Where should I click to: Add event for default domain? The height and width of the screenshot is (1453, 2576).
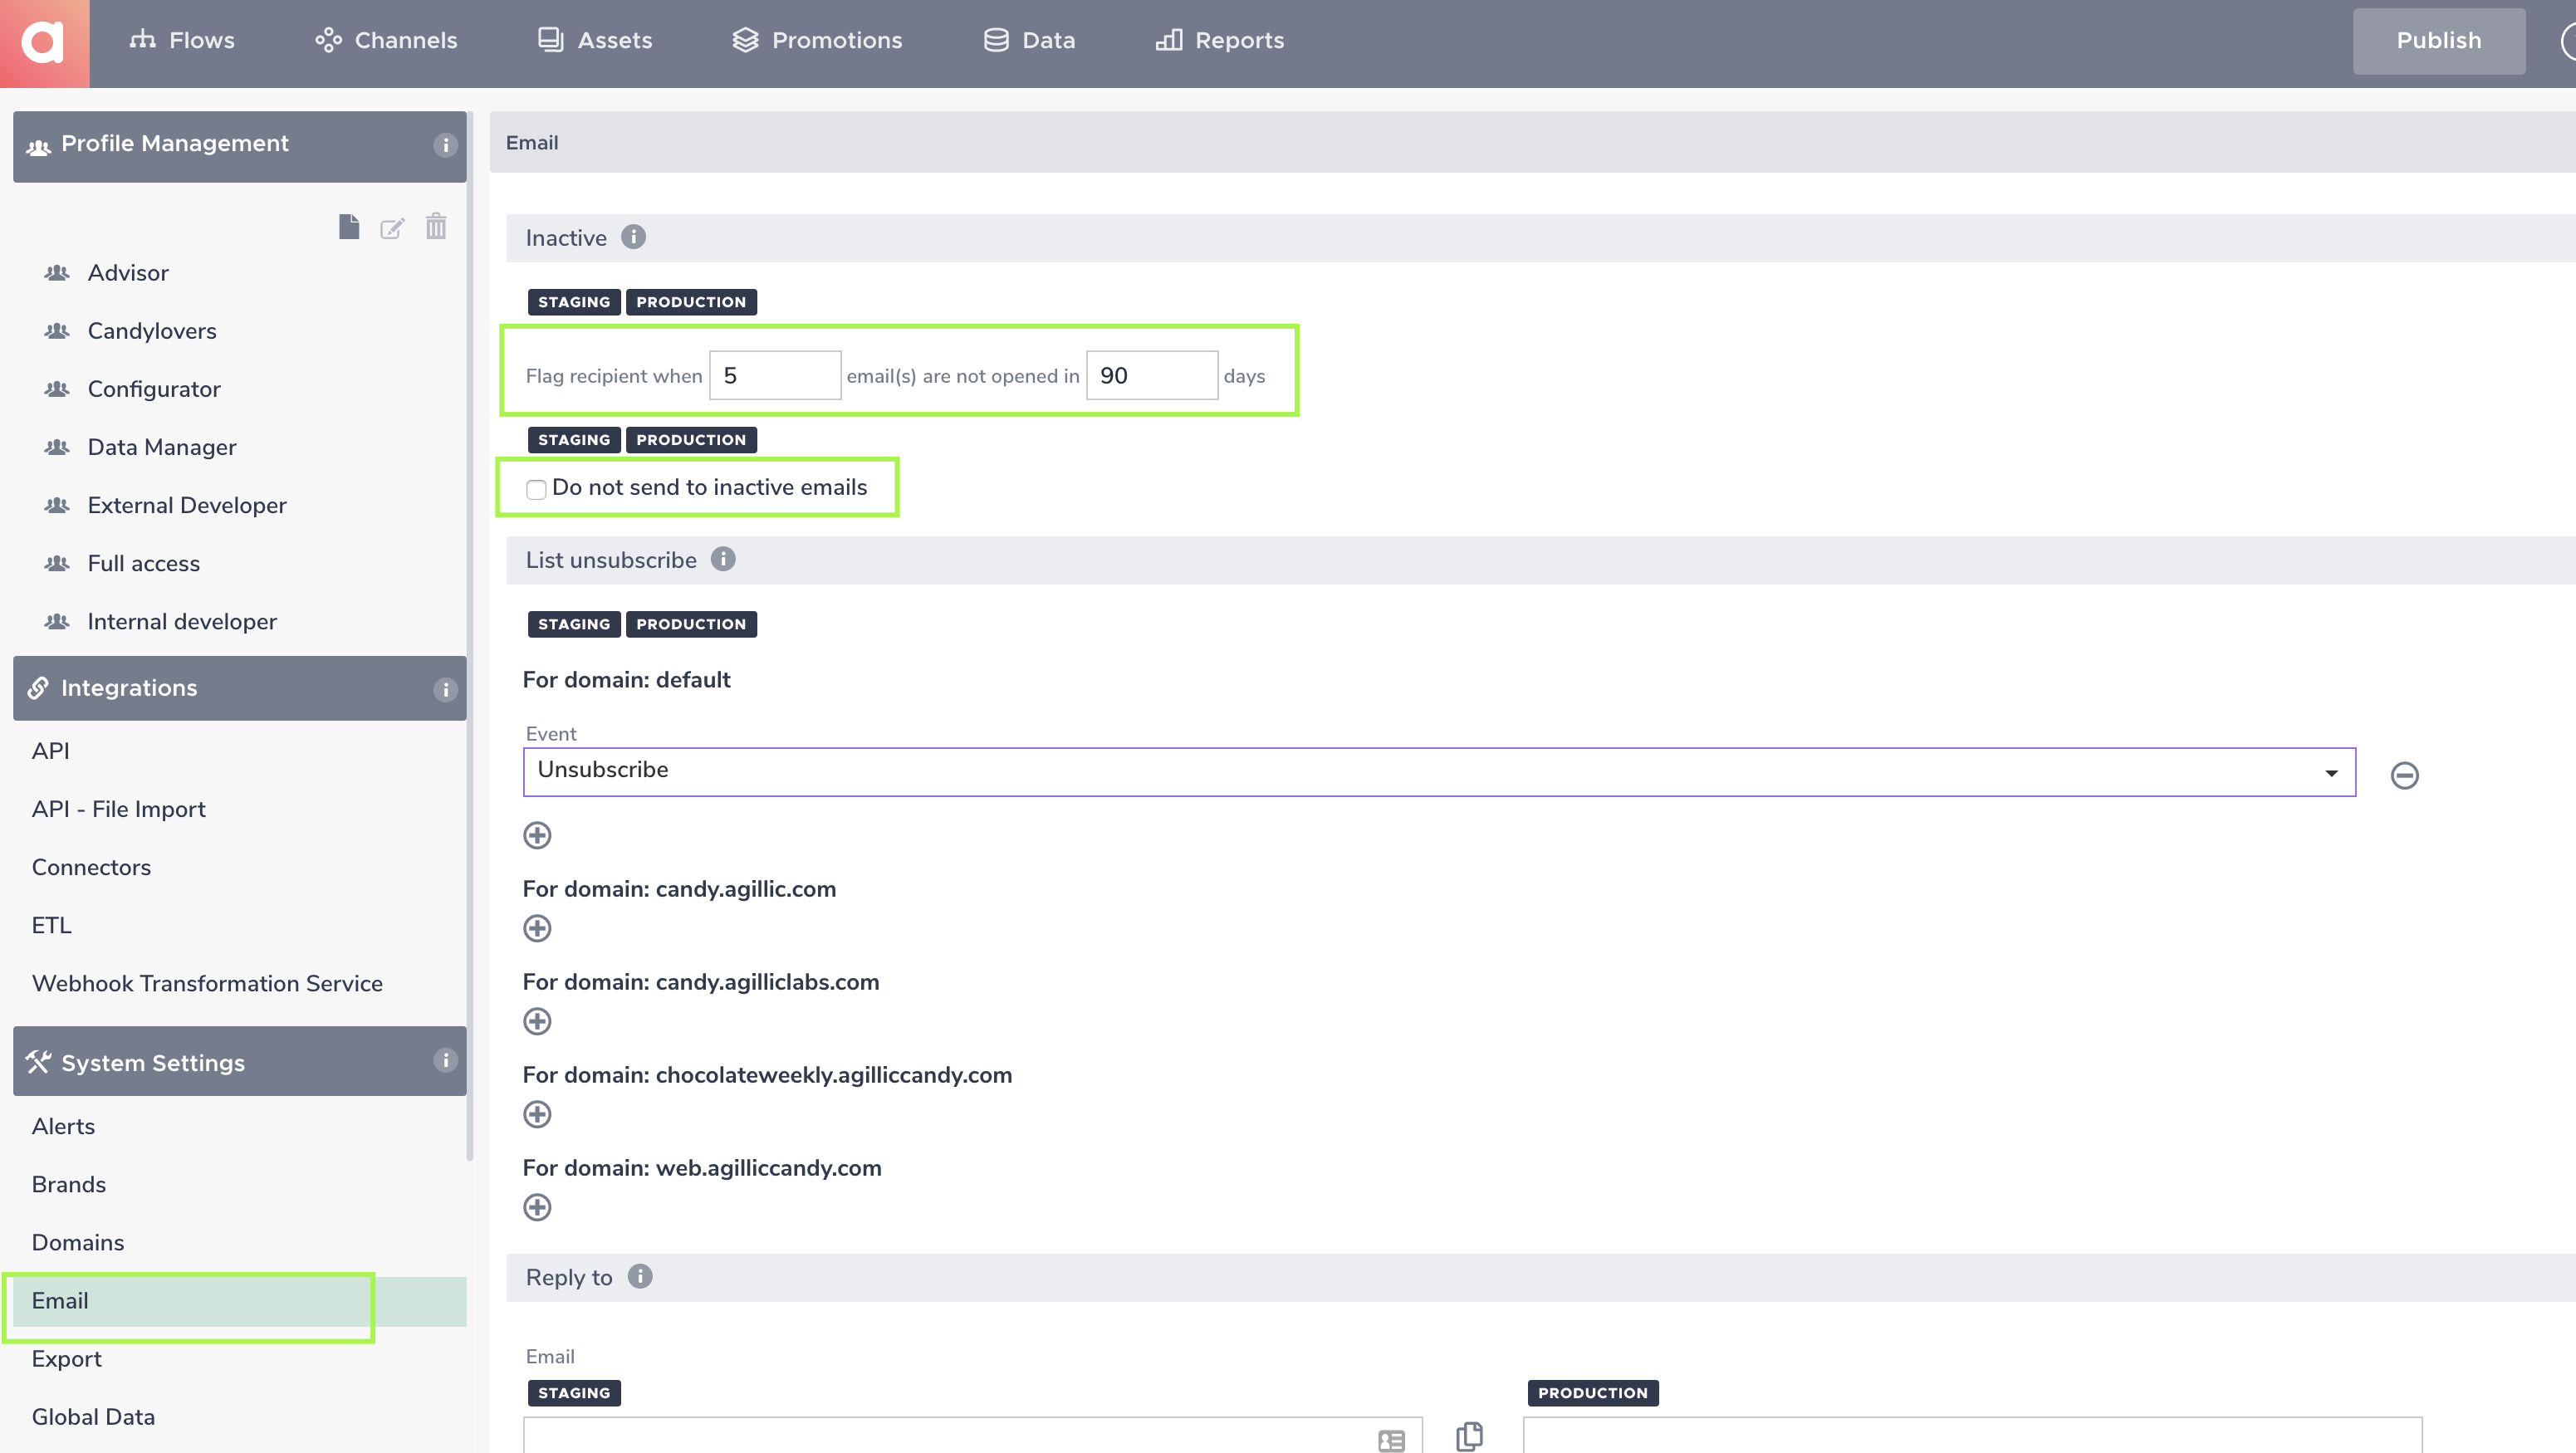[x=537, y=835]
